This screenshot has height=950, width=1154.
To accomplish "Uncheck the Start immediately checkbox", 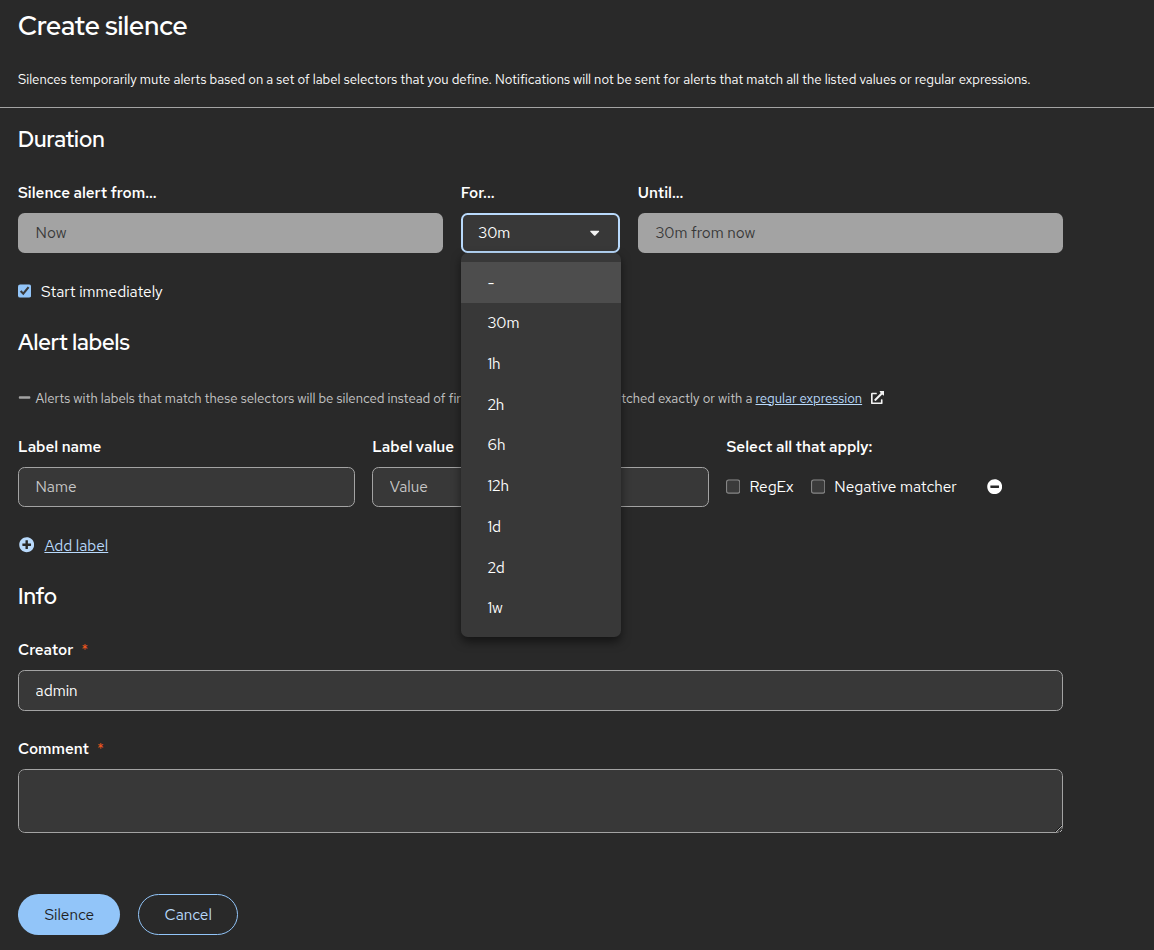I will [x=25, y=292].
